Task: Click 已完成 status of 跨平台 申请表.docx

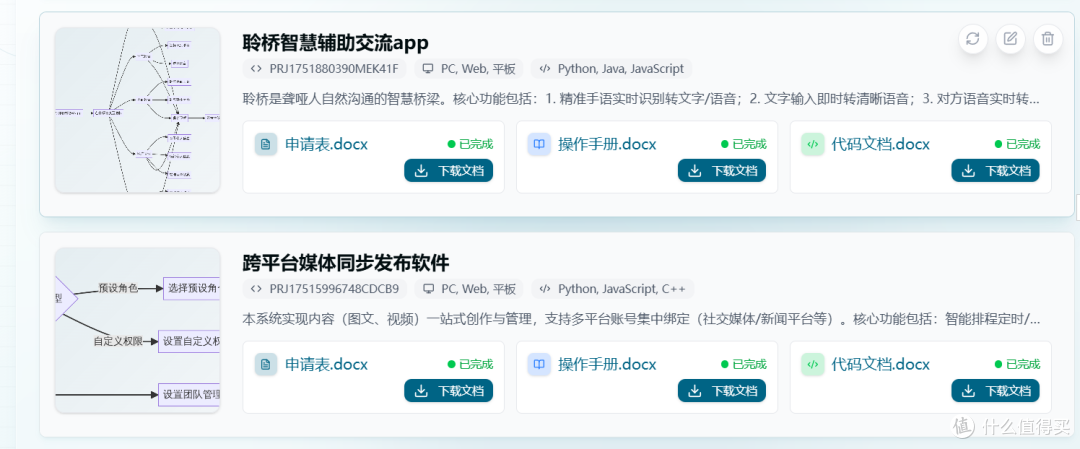Action: point(470,364)
